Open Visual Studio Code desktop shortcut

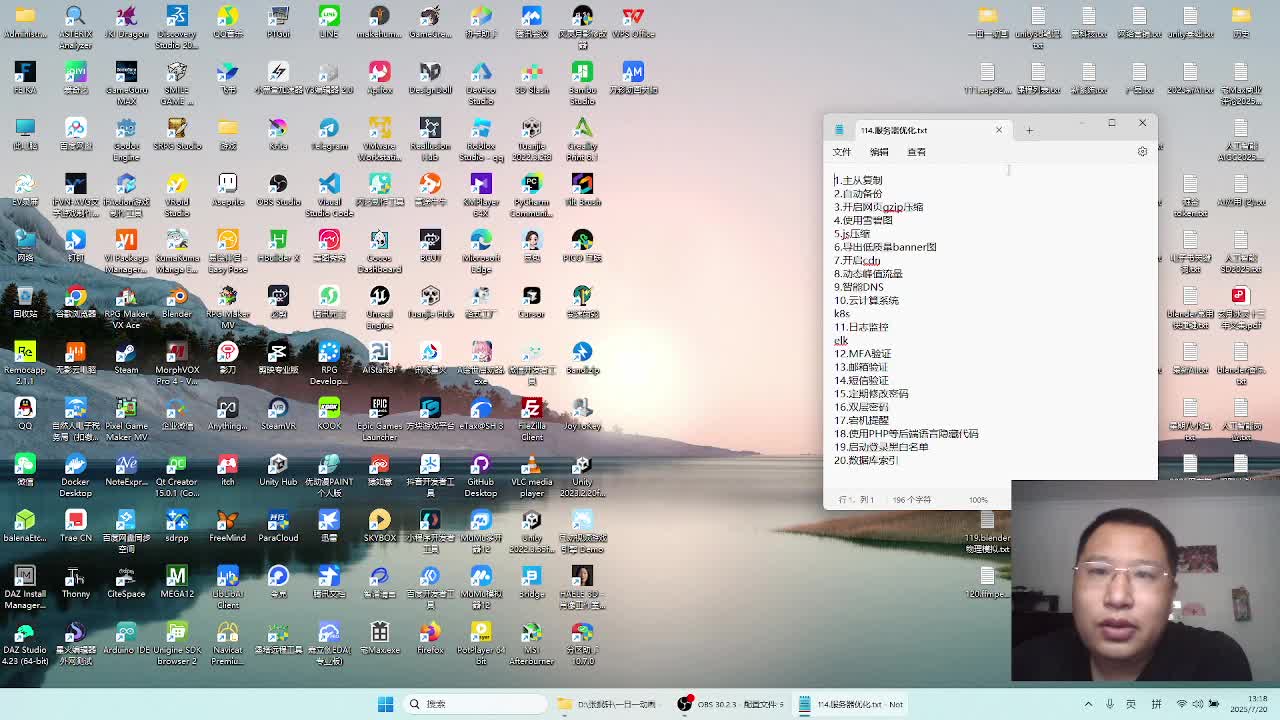click(329, 185)
